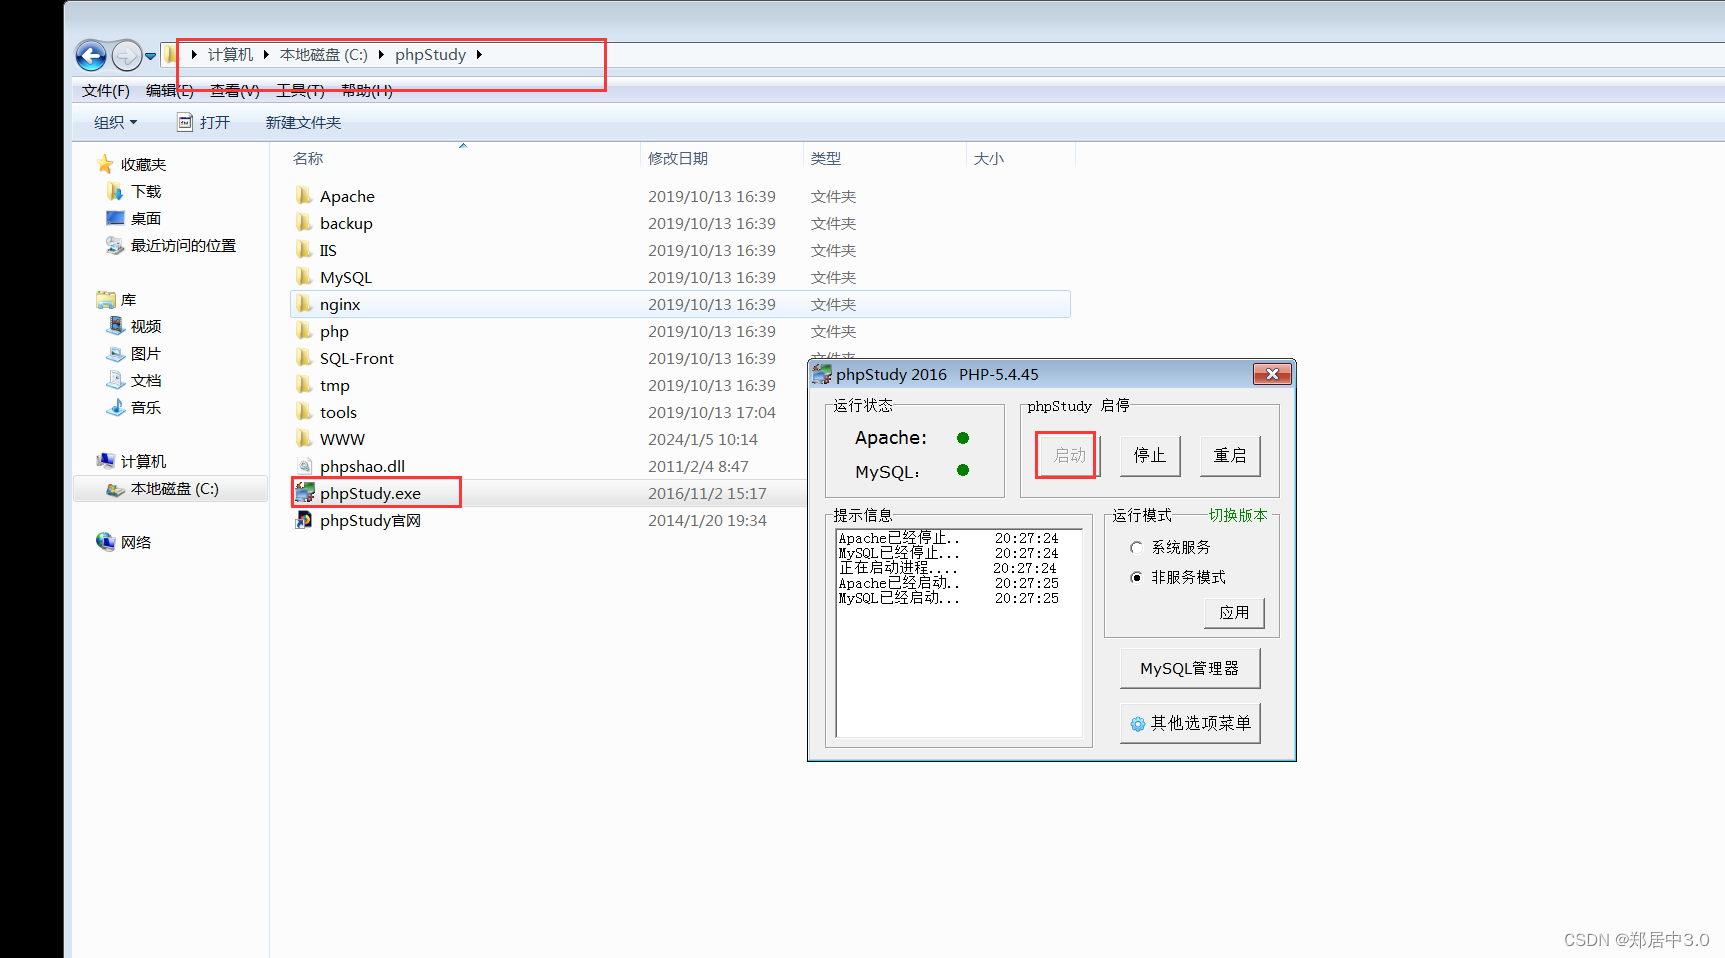Click the SQL-Front folder icon
This screenshot has height=958, width=1725.
(x=304, y=357)
